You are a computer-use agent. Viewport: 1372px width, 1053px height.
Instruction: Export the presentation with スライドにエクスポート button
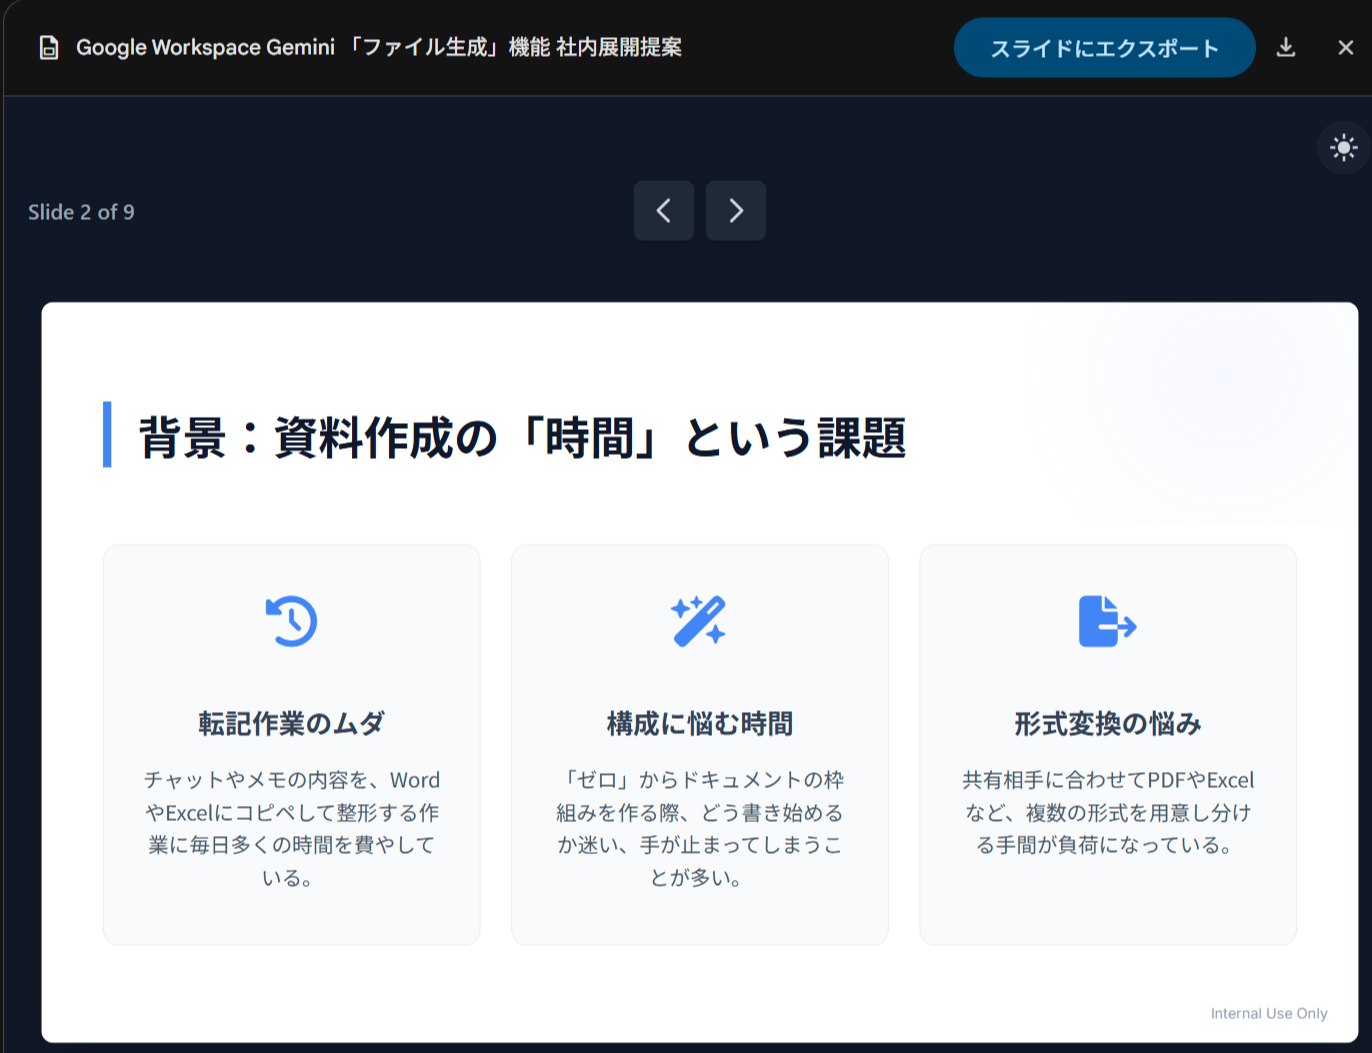click(1104, 48)
